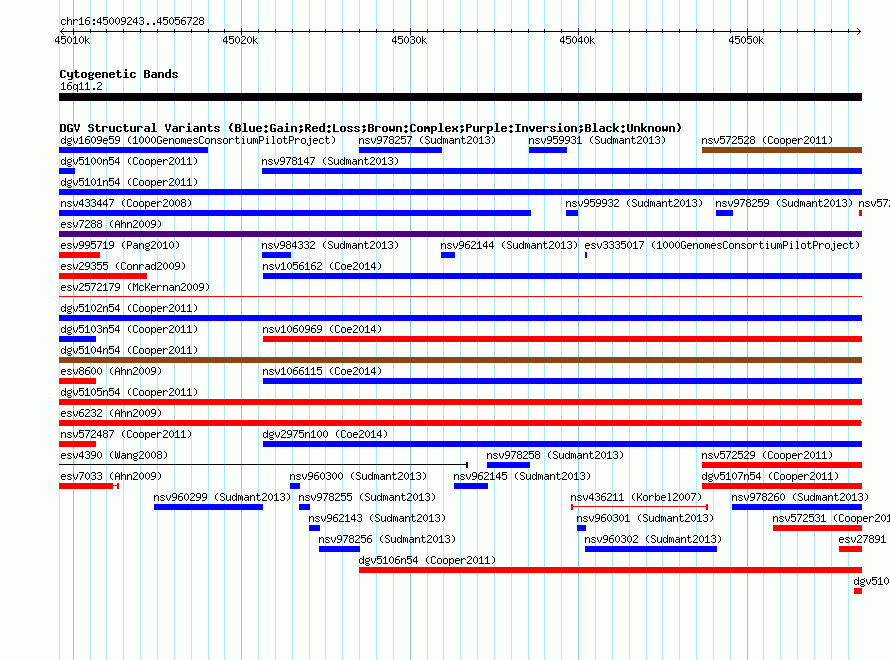Image resolution: width=890 pixels, height=660 pixels.
Task: Select dgv5101n54 (Cooper2011) label
Action: [x=129, y=182]
